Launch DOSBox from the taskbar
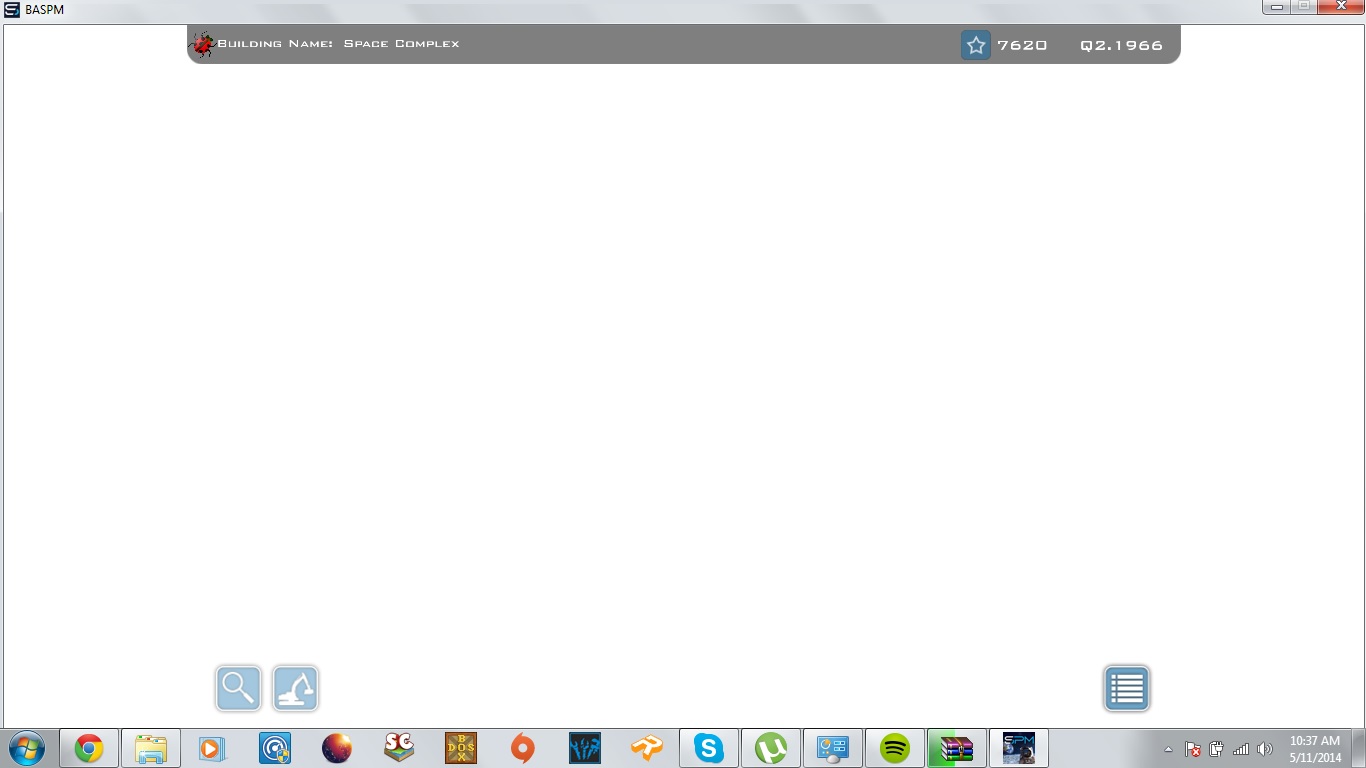Screen dimensions: 1366x768 [x=459, y=747]
